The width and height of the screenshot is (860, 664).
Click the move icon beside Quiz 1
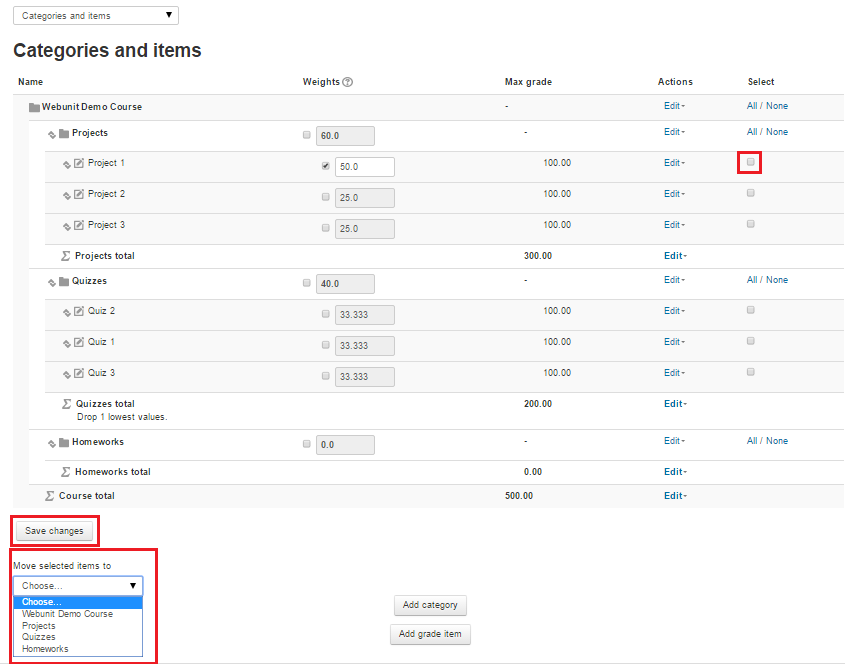click(67, 343)
